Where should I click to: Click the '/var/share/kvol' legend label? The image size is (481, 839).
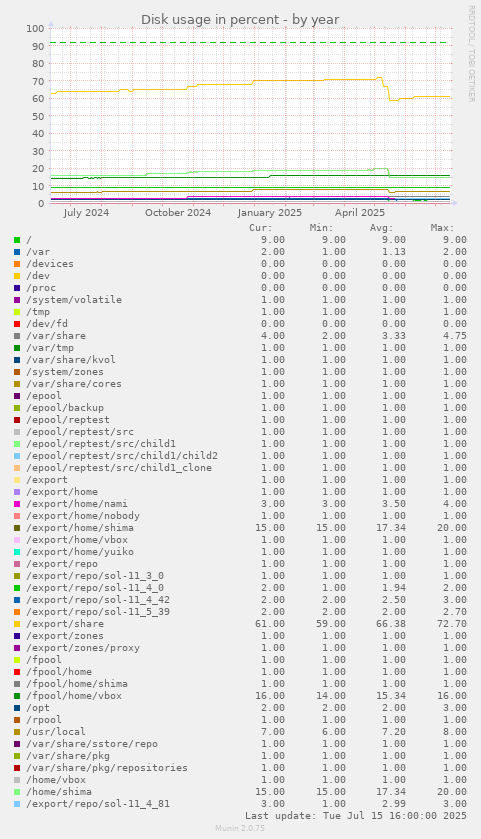[71, 360]
